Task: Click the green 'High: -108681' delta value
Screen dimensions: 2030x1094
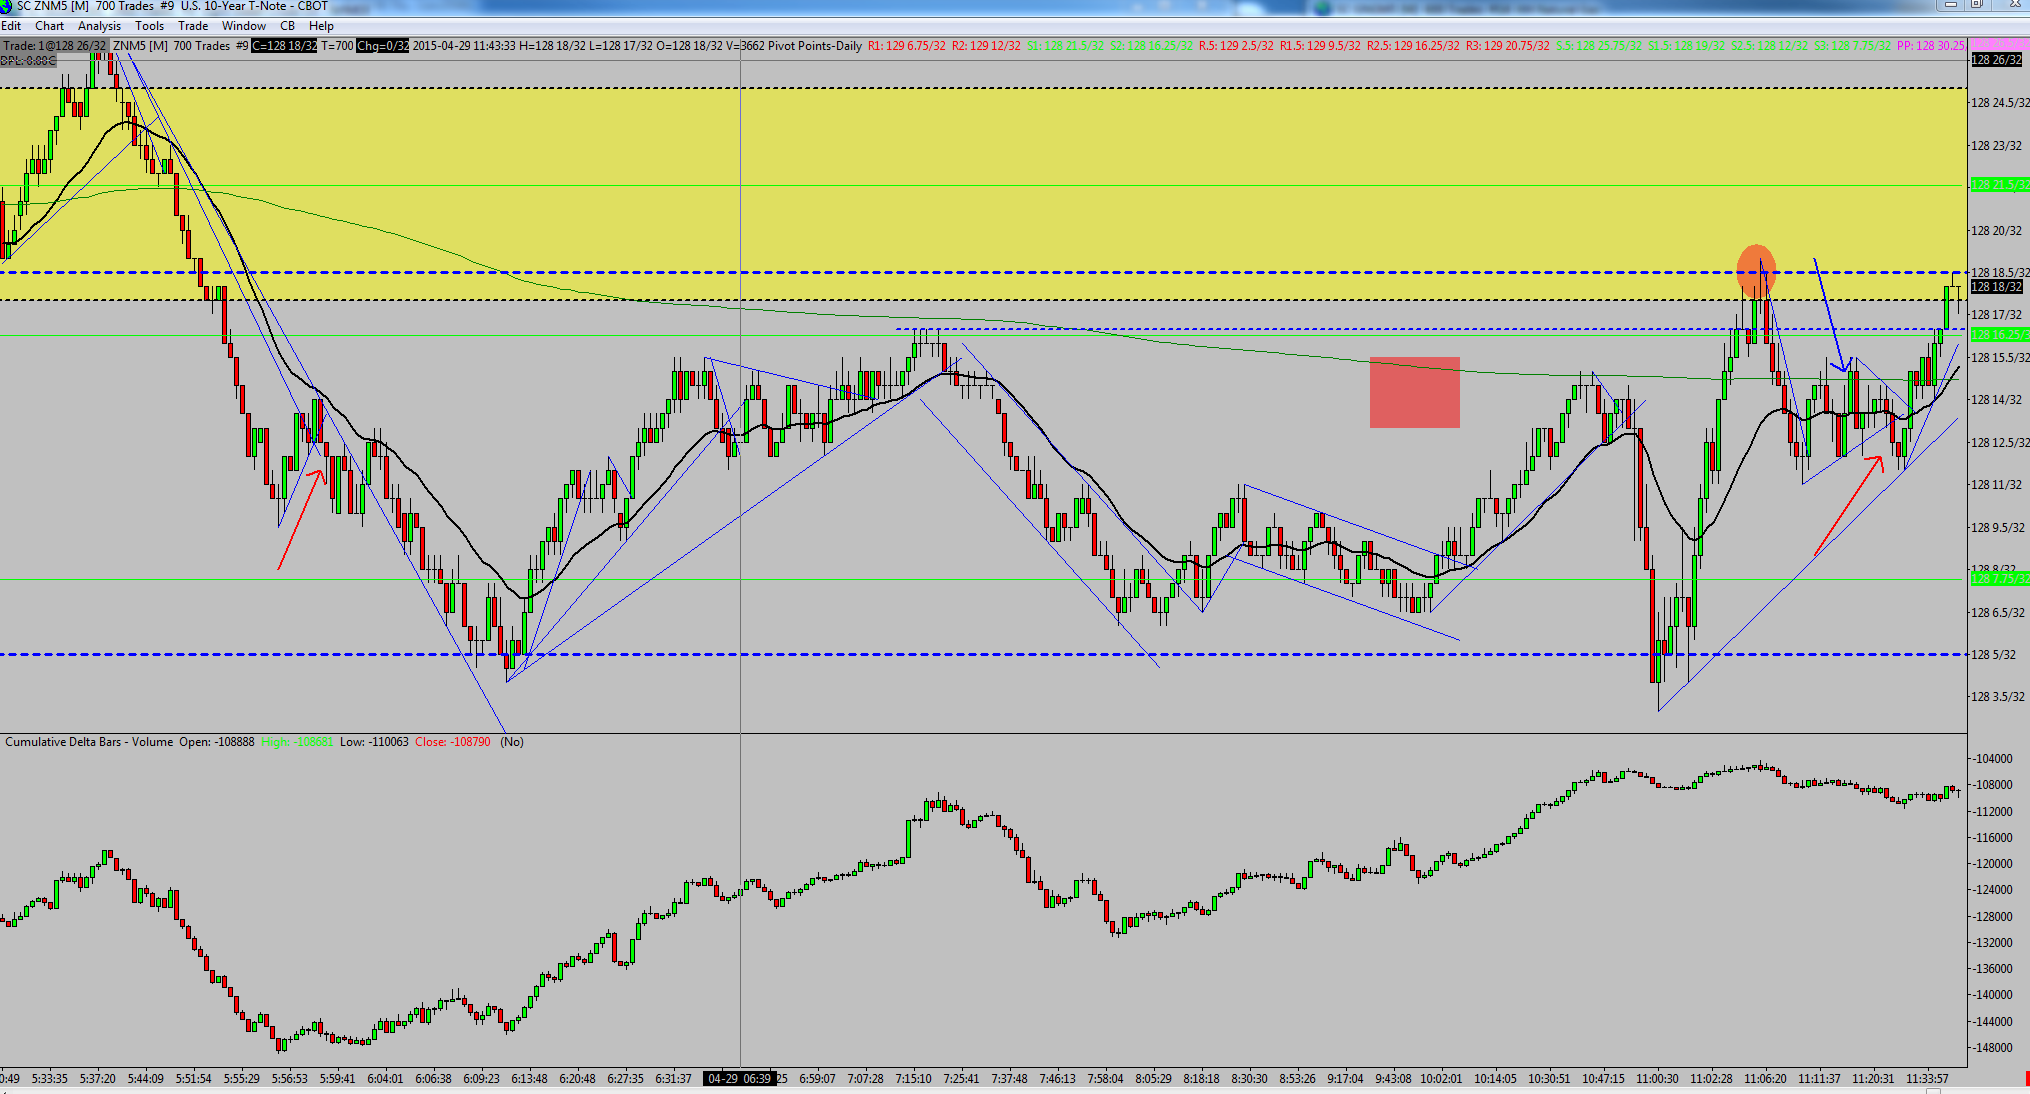Action: 297,742
